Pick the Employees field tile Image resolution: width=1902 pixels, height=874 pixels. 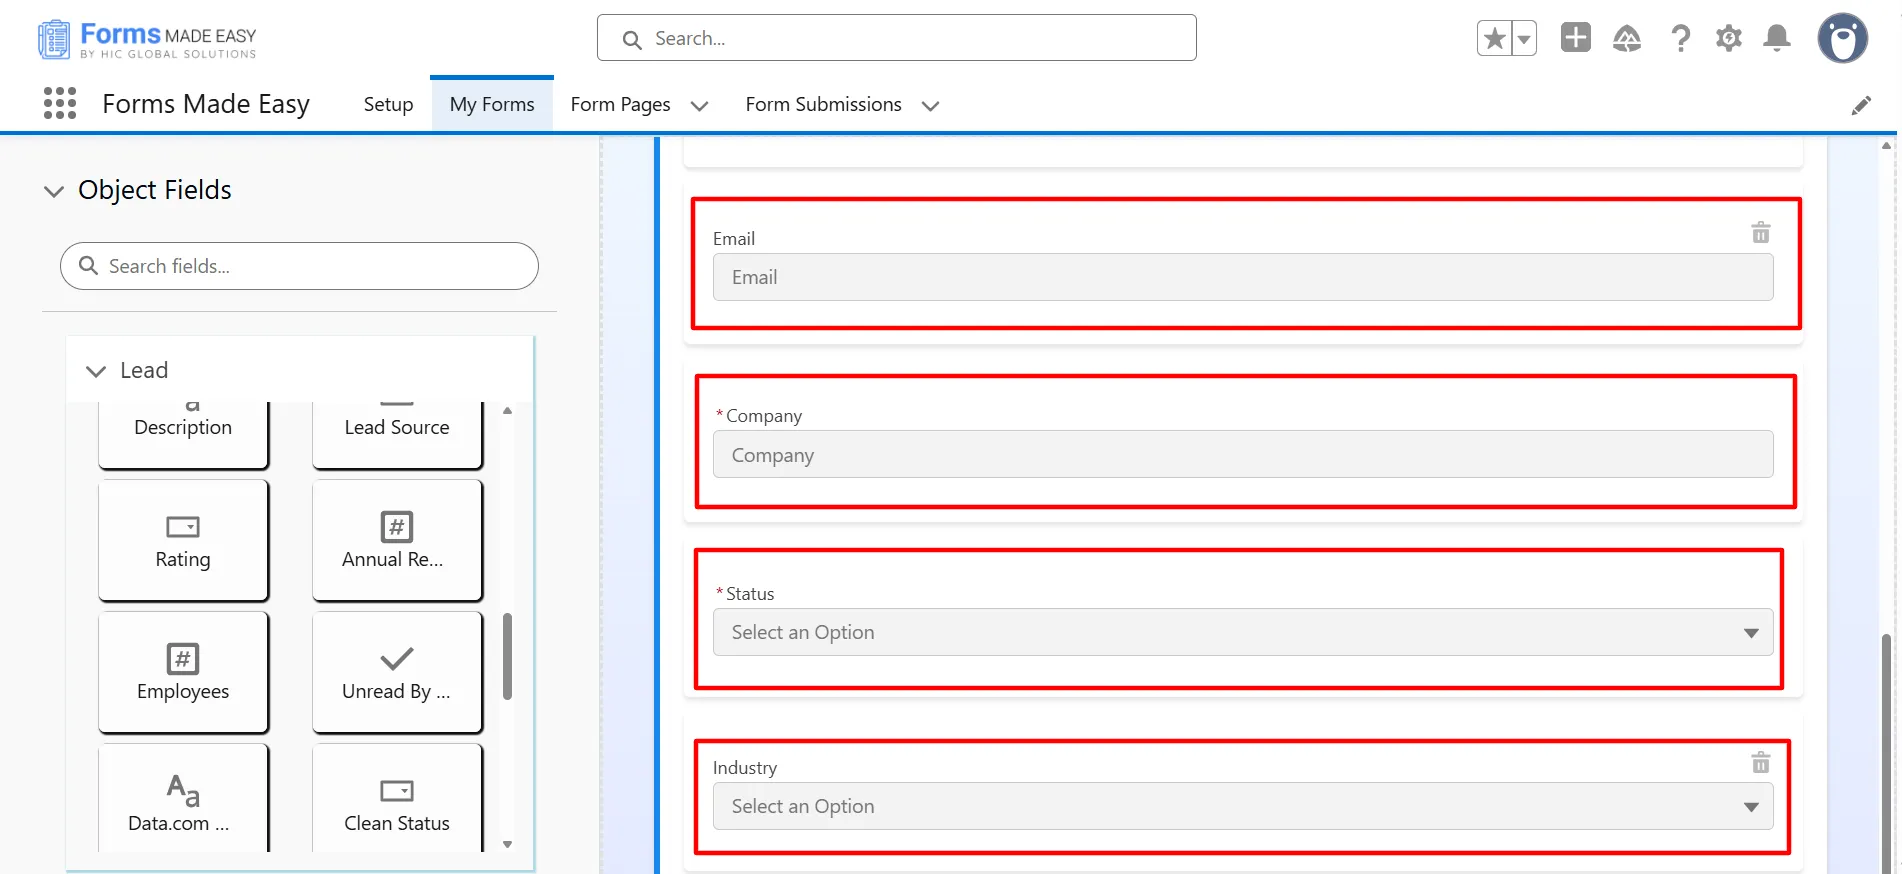183,672
